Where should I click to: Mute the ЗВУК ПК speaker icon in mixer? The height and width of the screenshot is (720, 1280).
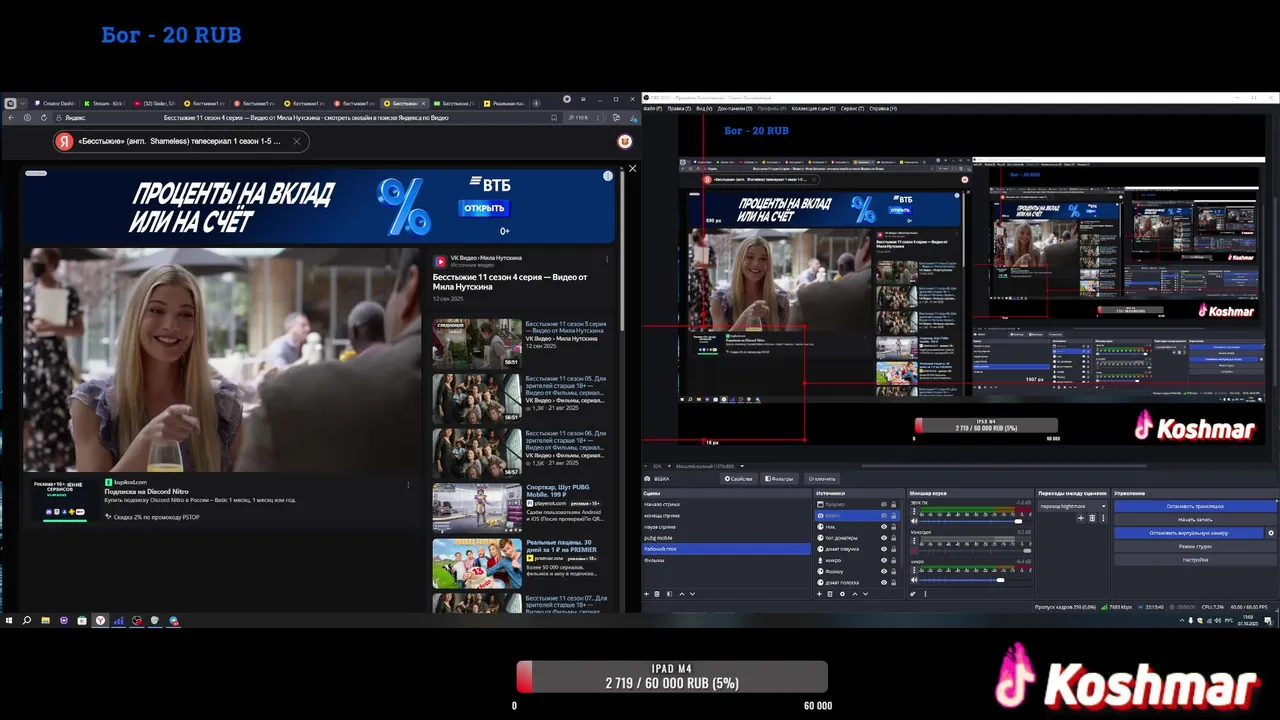tap(914, 521)
